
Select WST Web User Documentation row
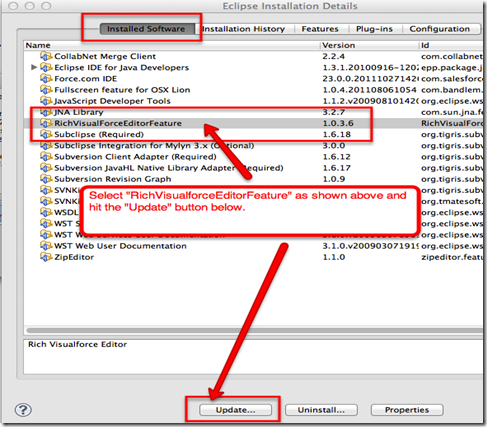tap(253, 246)
